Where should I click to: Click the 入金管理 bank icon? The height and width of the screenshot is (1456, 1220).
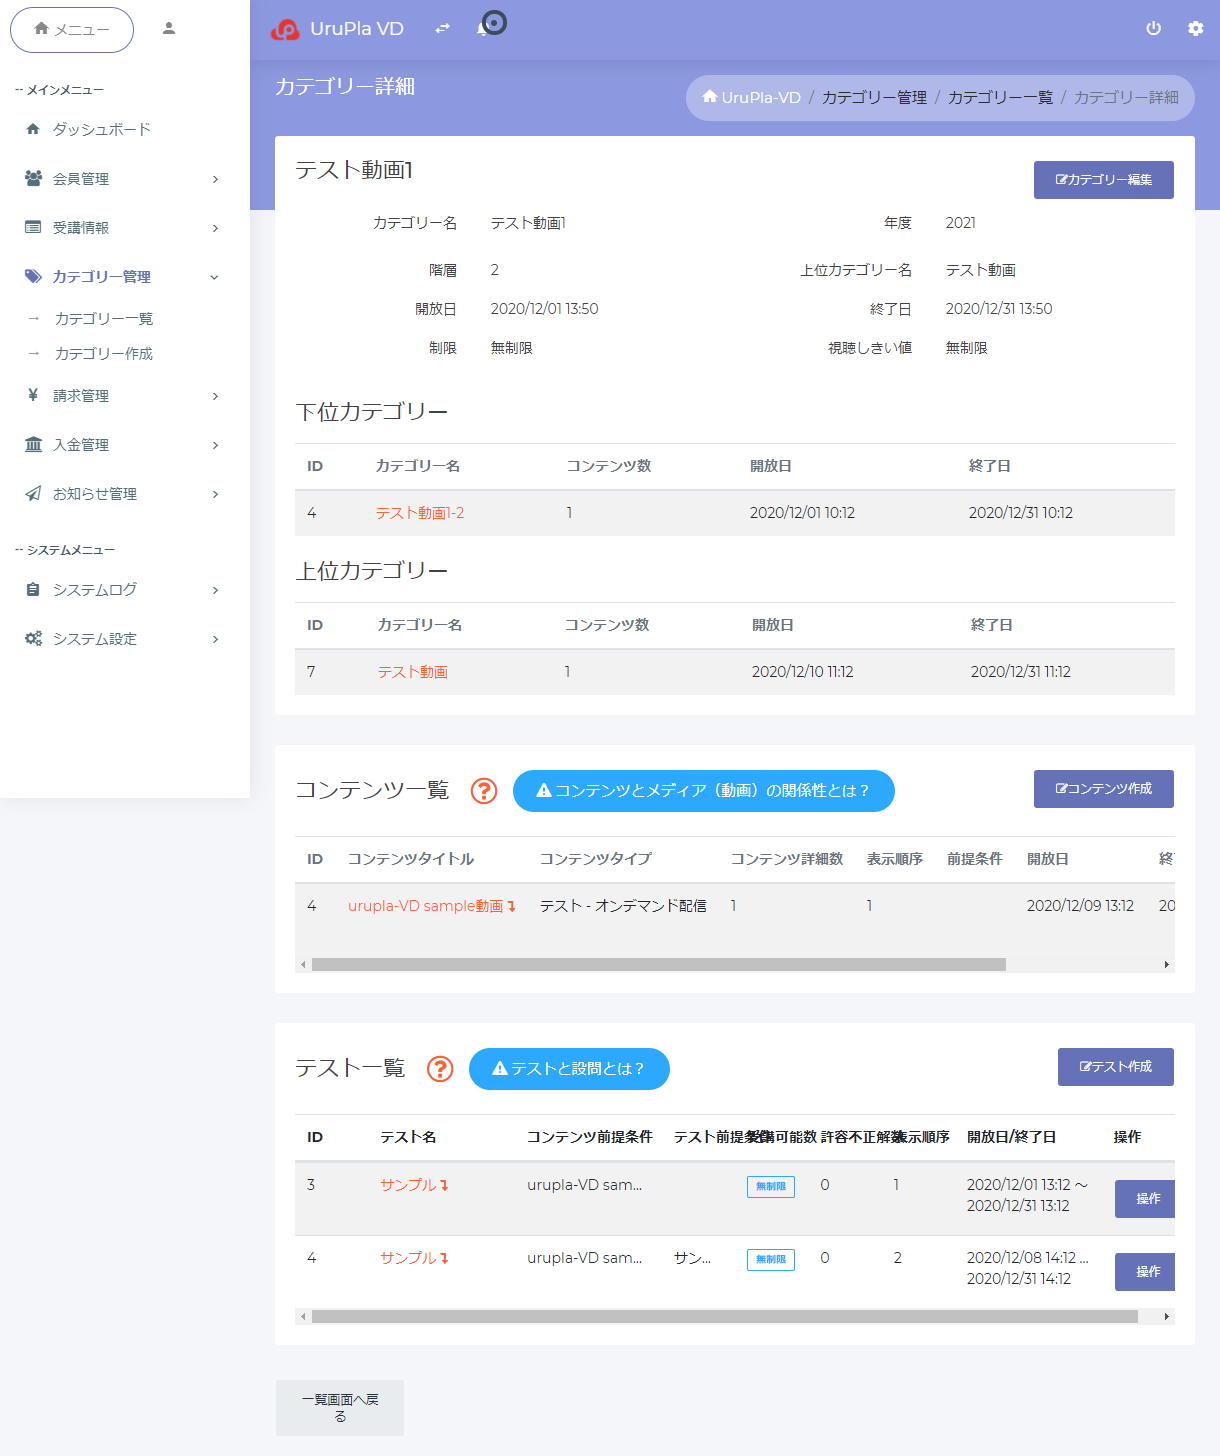(x=33, y=444)
